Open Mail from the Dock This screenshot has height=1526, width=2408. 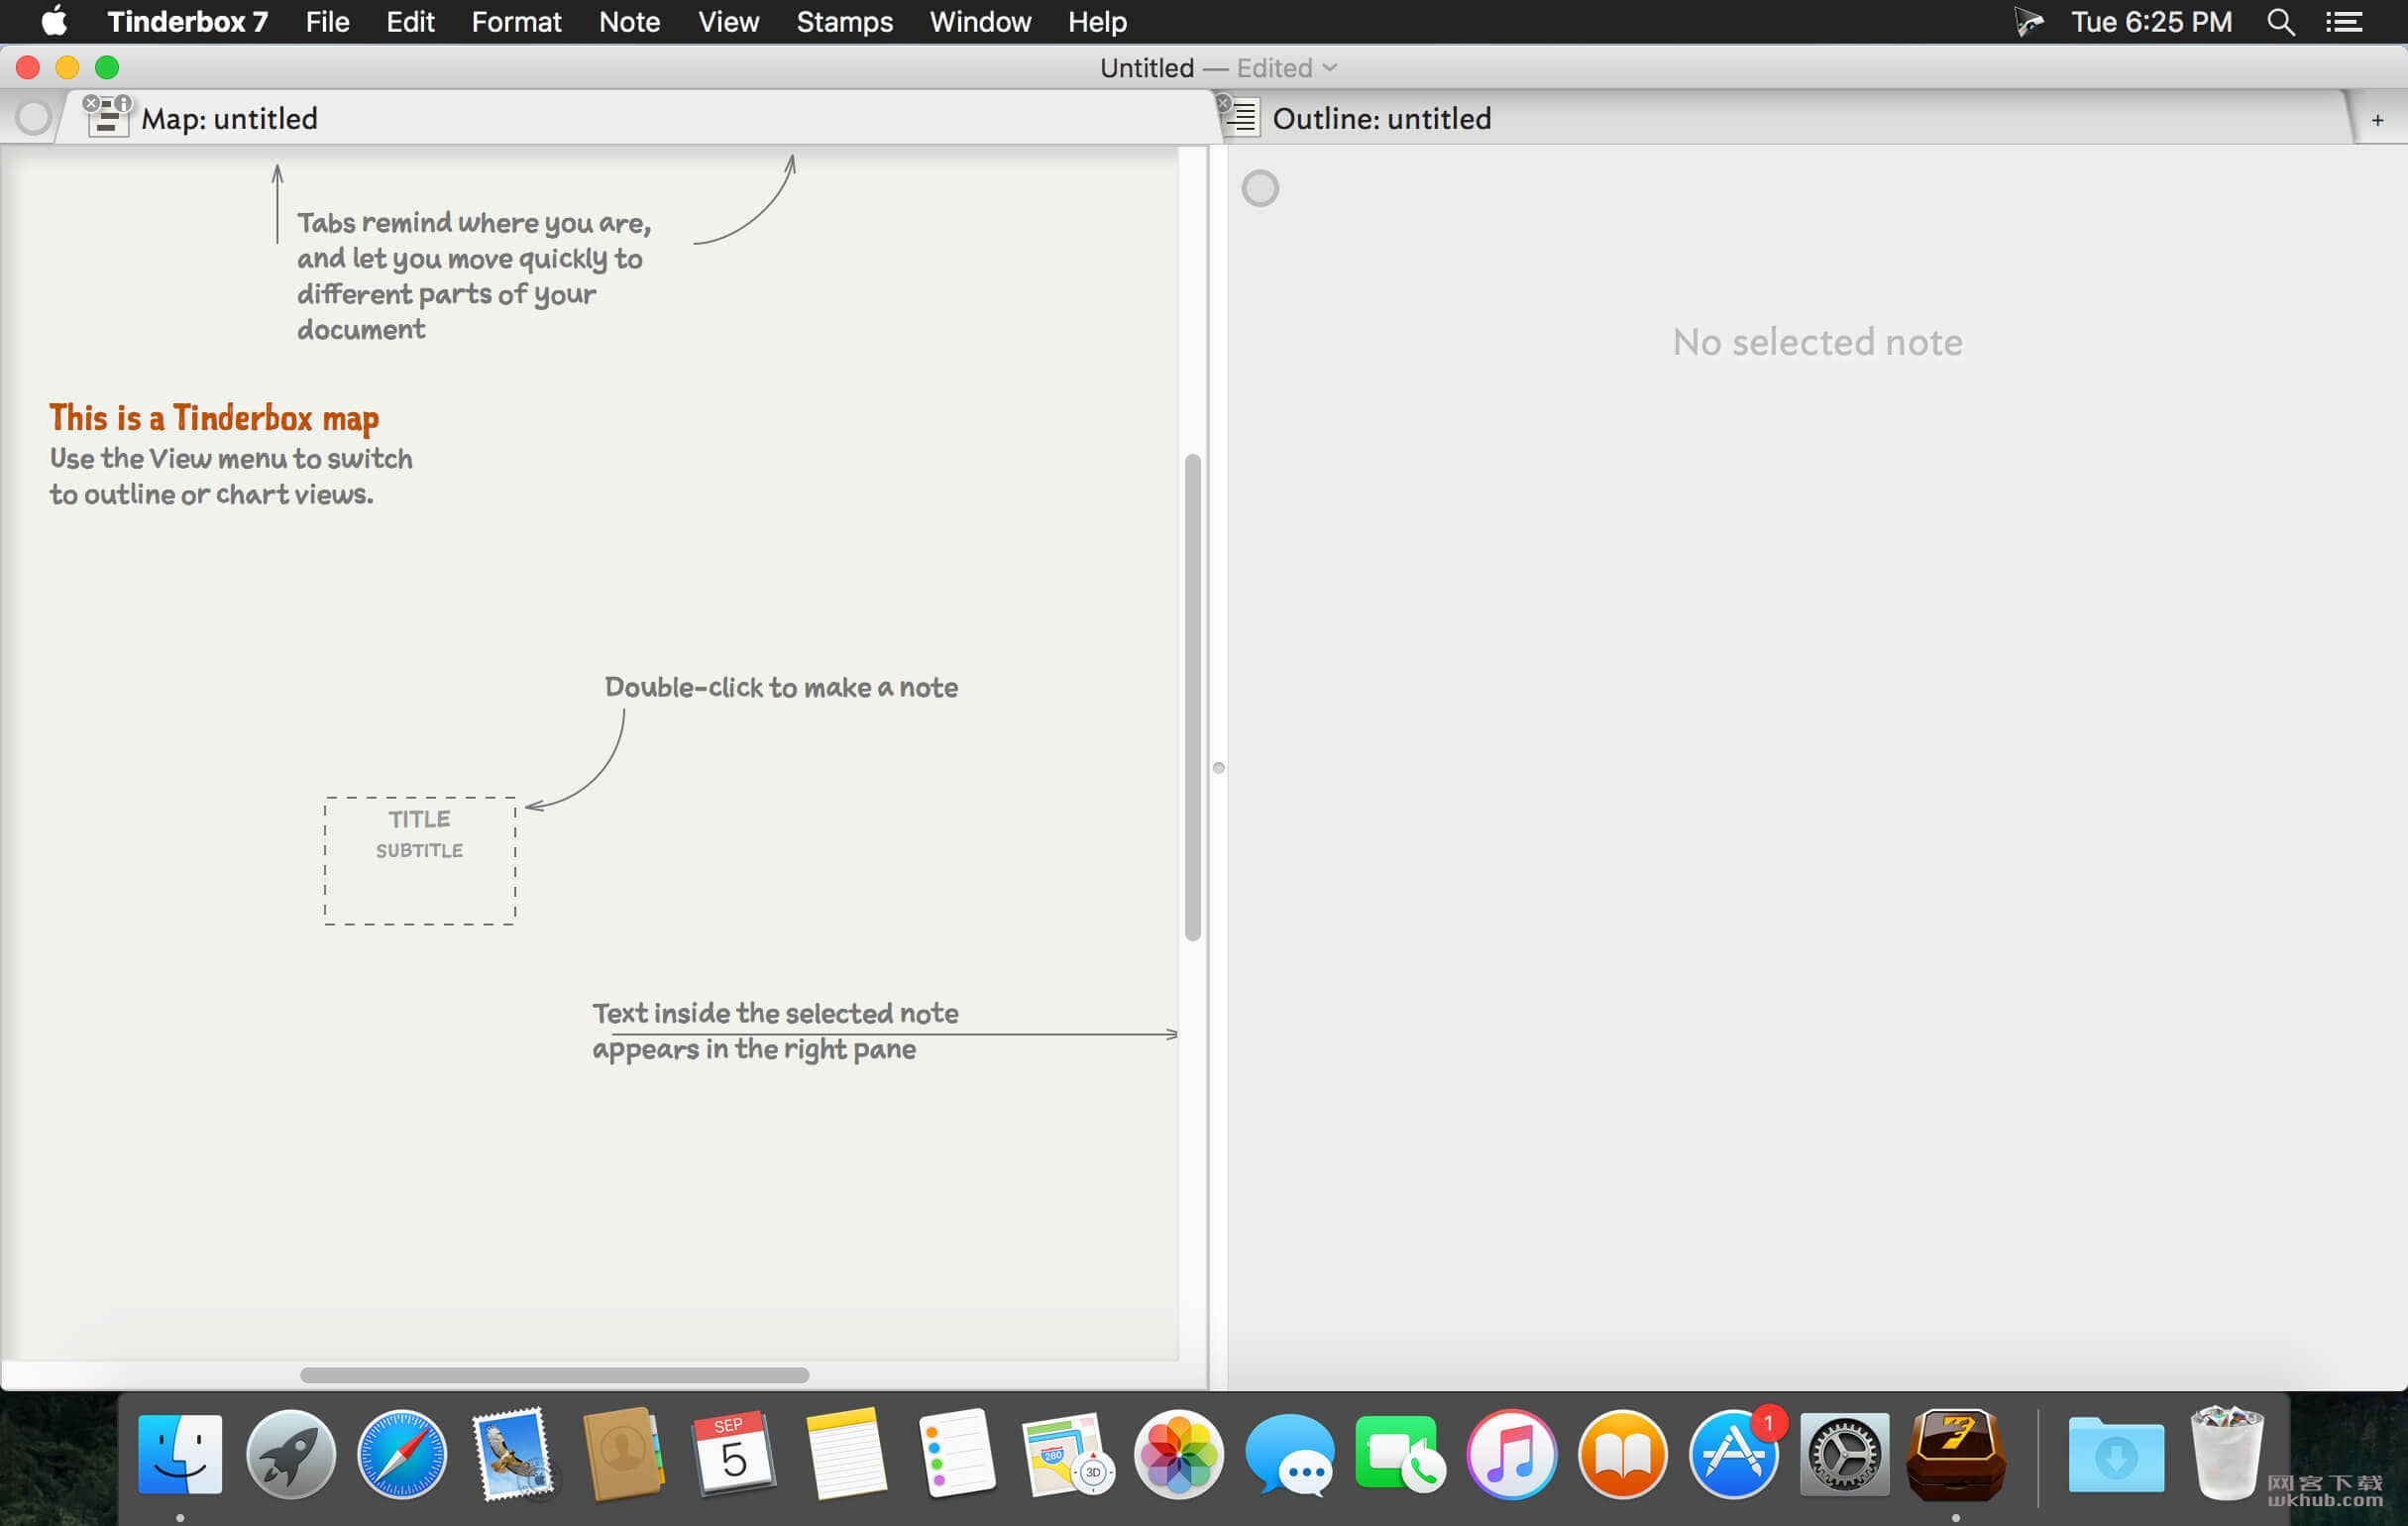pos(512,1455)
